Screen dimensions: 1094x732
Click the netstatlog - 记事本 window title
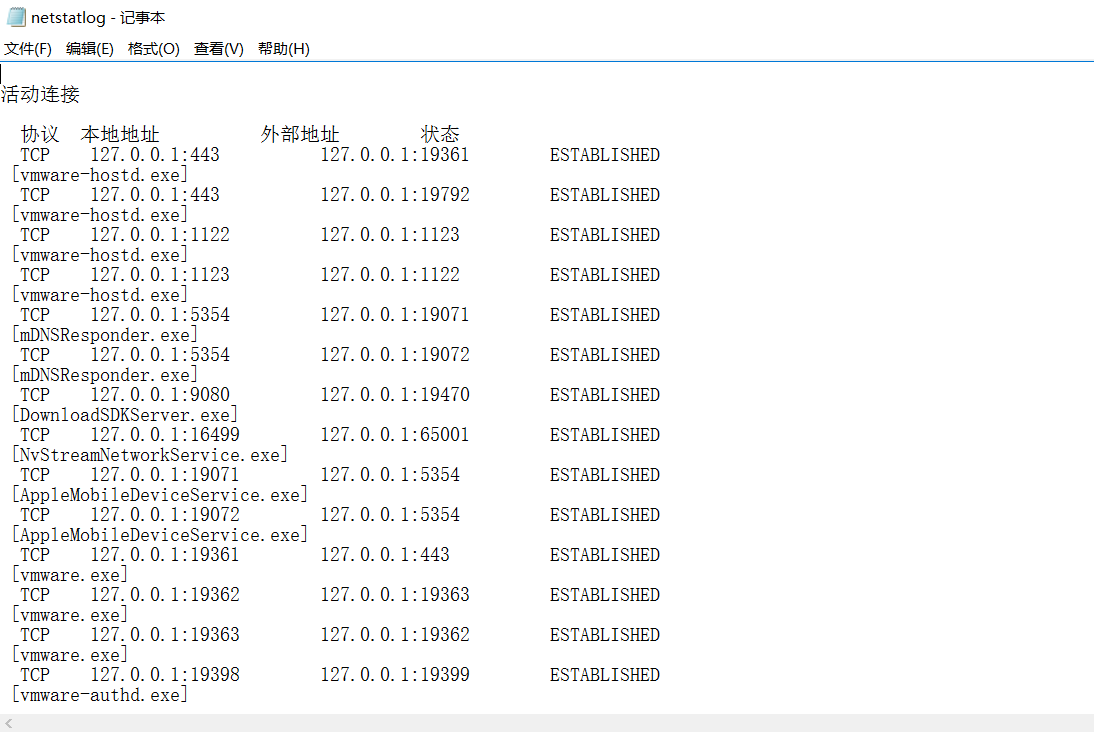98,17
